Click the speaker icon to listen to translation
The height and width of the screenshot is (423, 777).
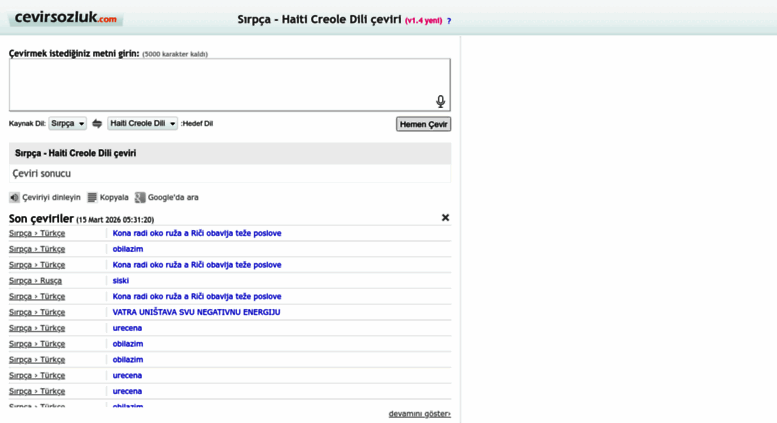tap(15, 198)
